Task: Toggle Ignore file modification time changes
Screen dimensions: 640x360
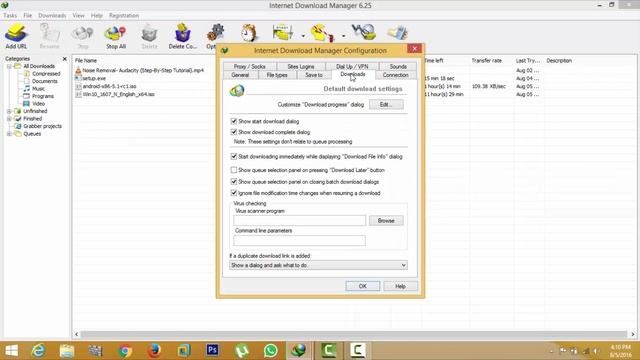Action: click(x=234, y=193)
